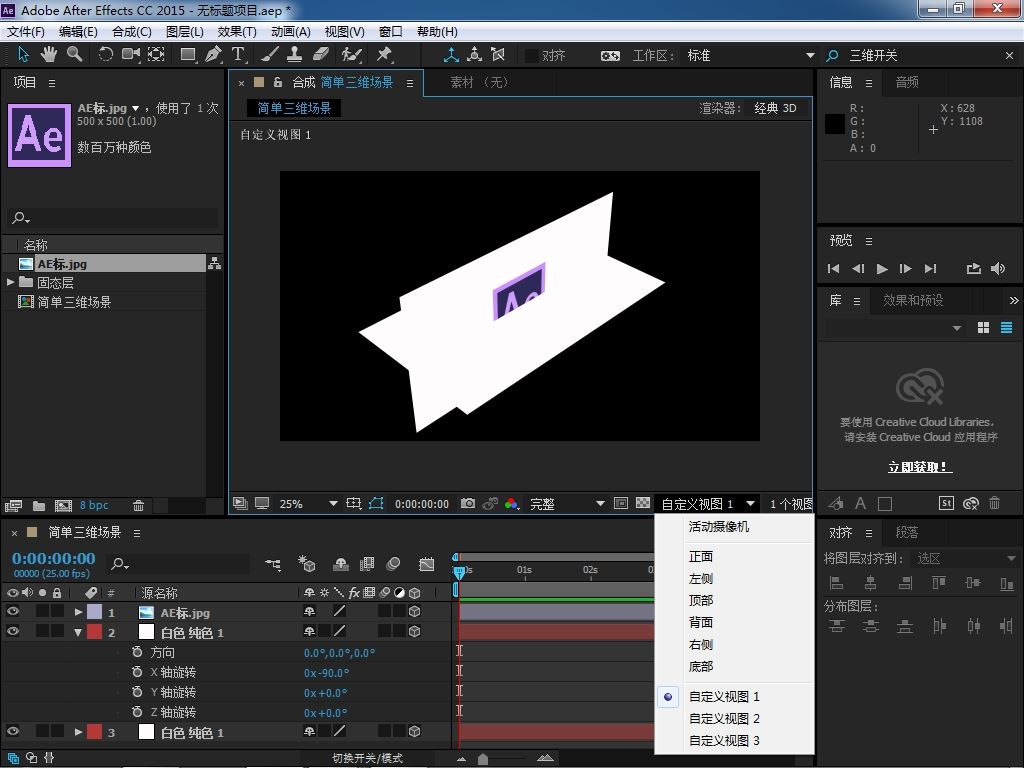This screenshot has width=1024, height=768.
Task: Select the Eraser tool
Action: click(x=321, y=55)
